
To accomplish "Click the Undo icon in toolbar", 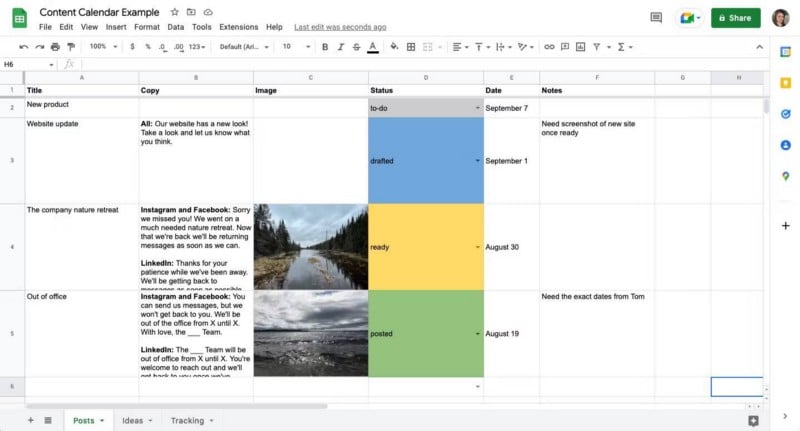I will coord(24,47).
